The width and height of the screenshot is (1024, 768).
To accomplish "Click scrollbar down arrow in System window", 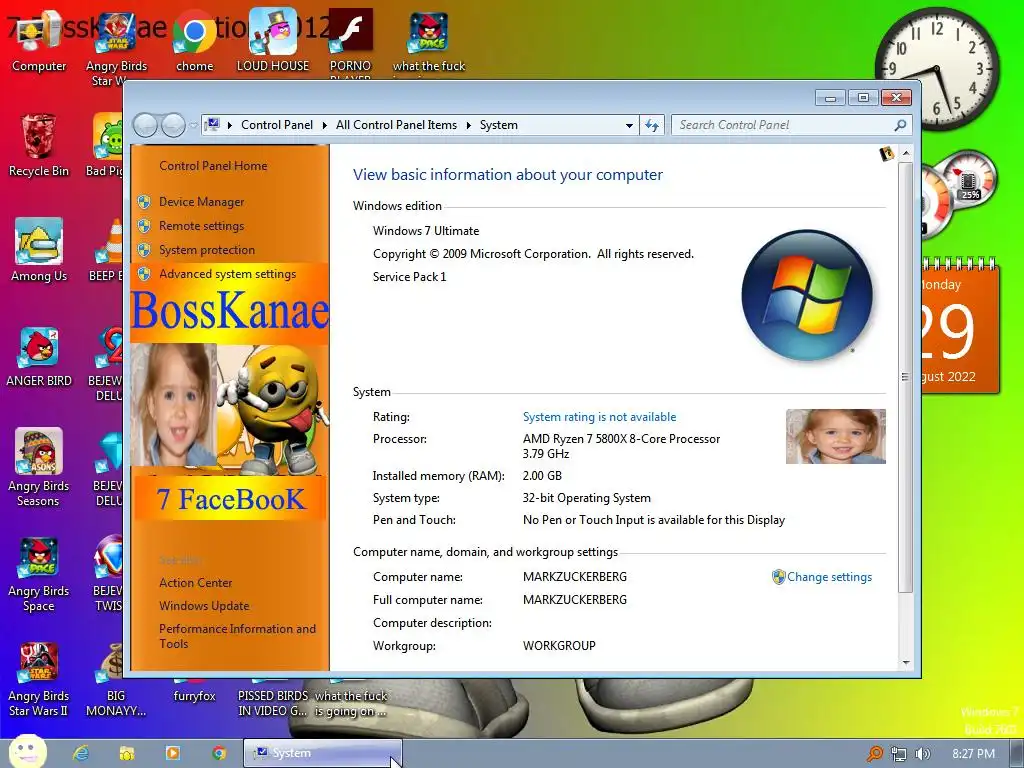I will pos(906,662).
